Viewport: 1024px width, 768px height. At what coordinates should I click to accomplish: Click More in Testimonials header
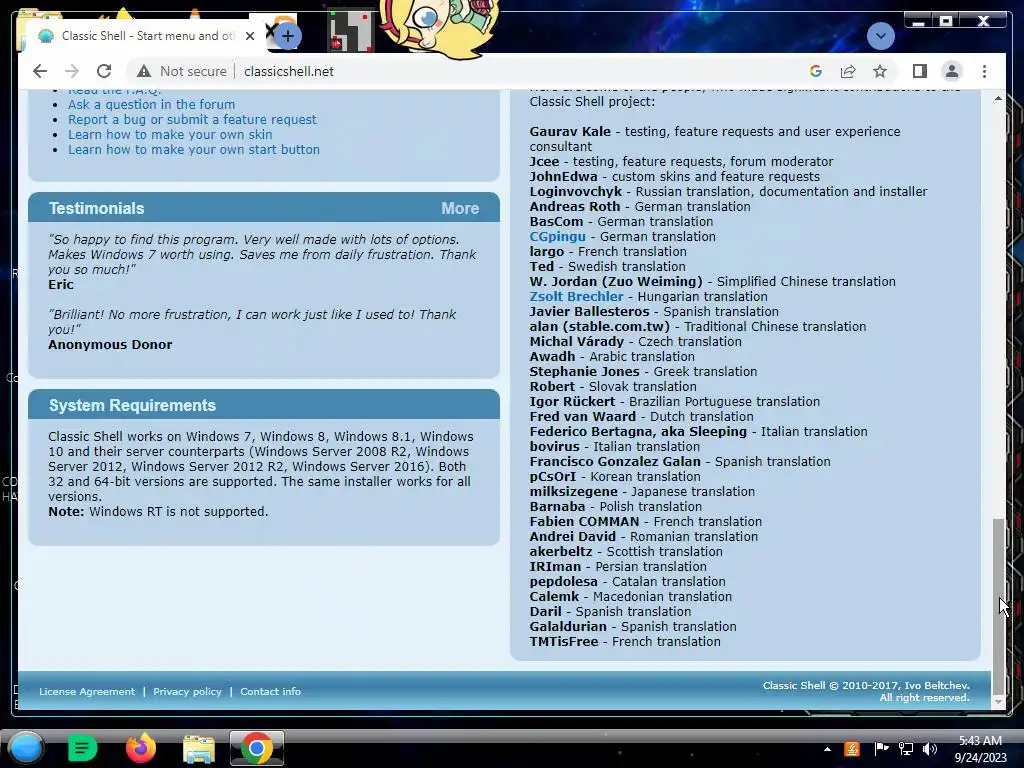coord(460,208)
